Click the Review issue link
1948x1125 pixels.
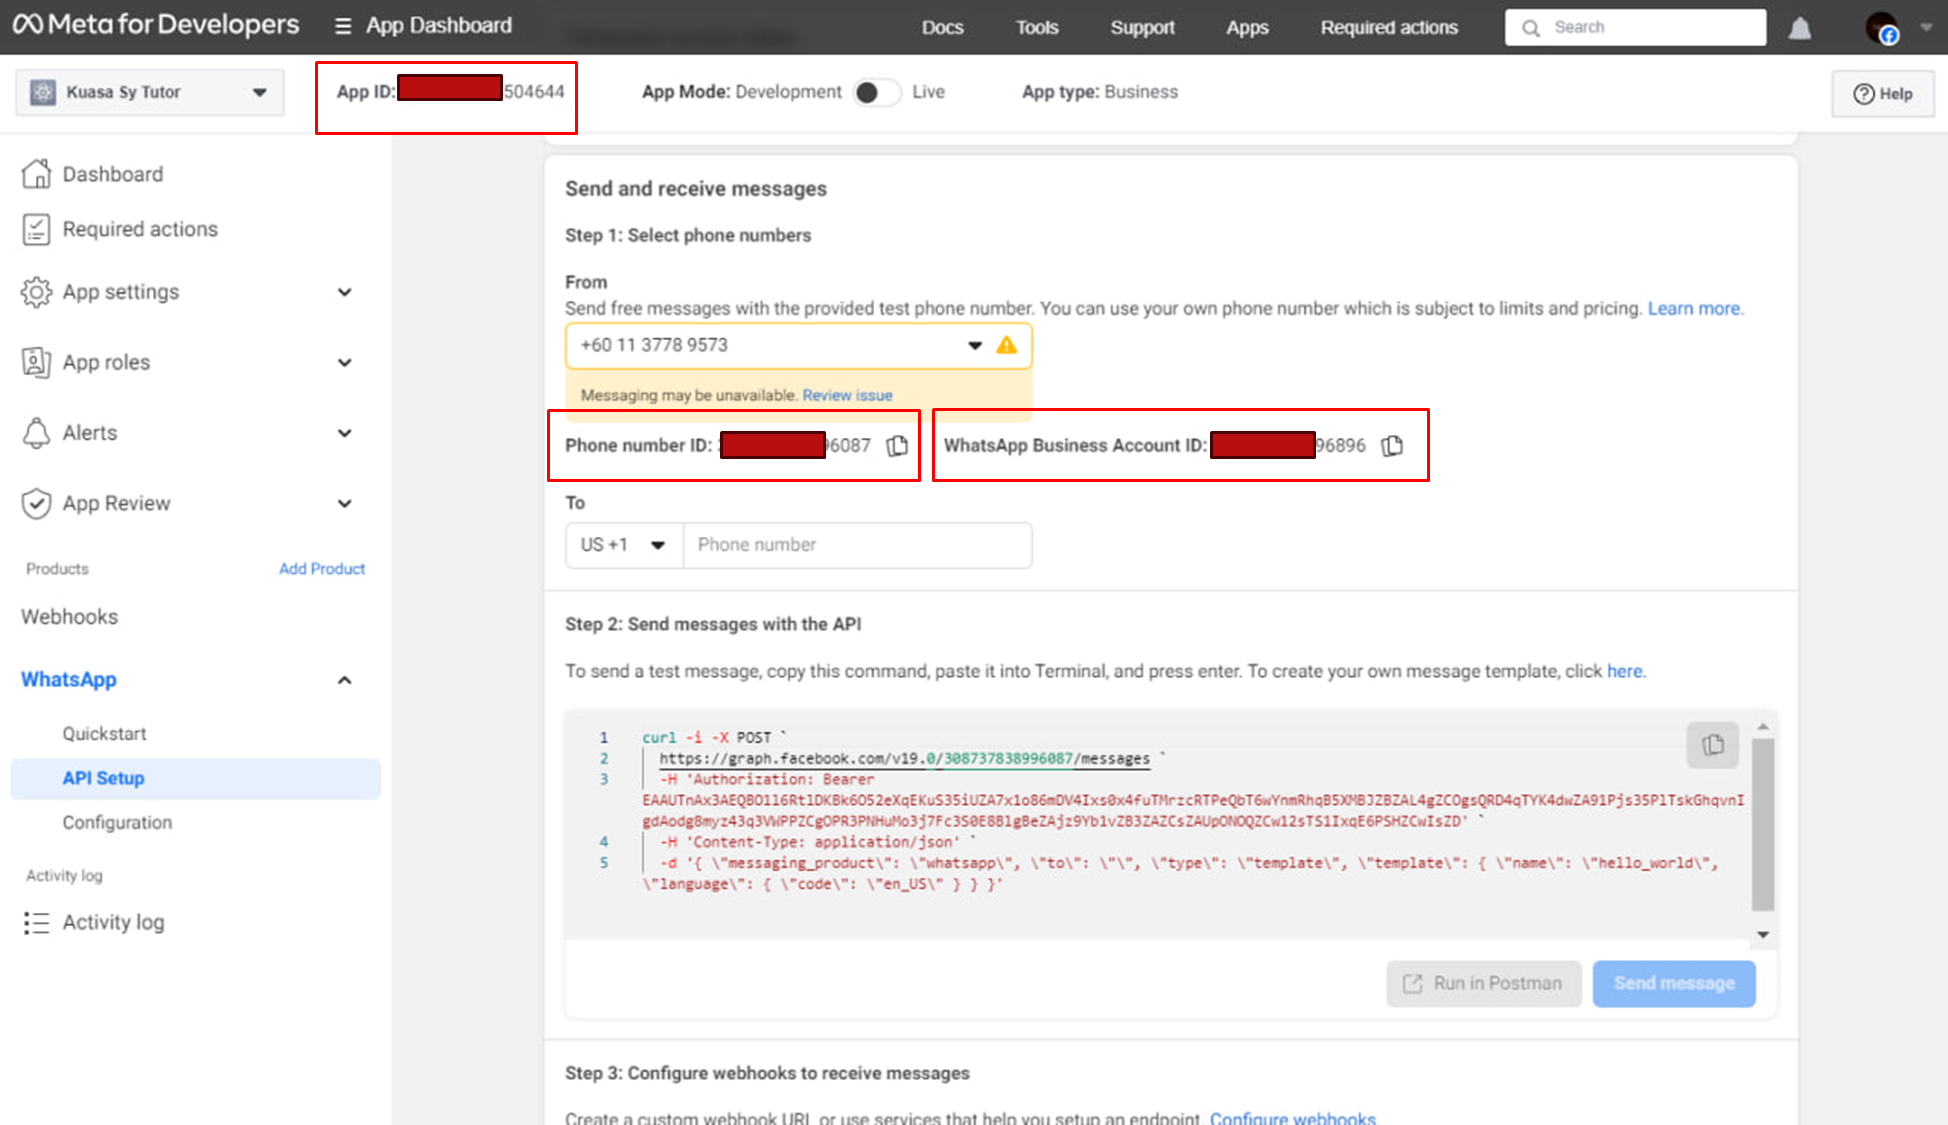click(847, 395)
